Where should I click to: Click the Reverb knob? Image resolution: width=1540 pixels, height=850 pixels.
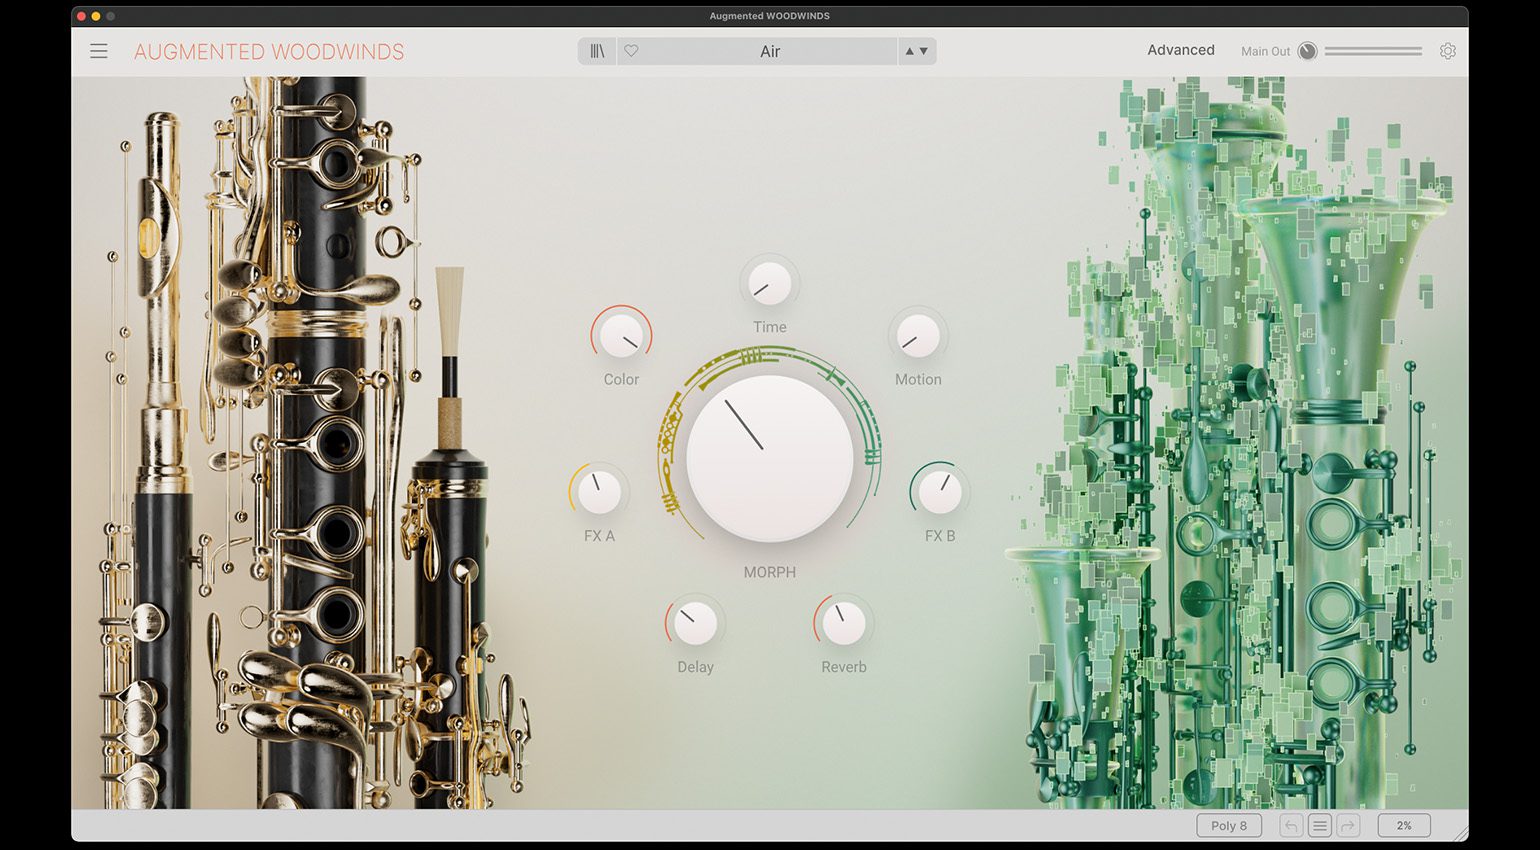(x=843, y=624)
